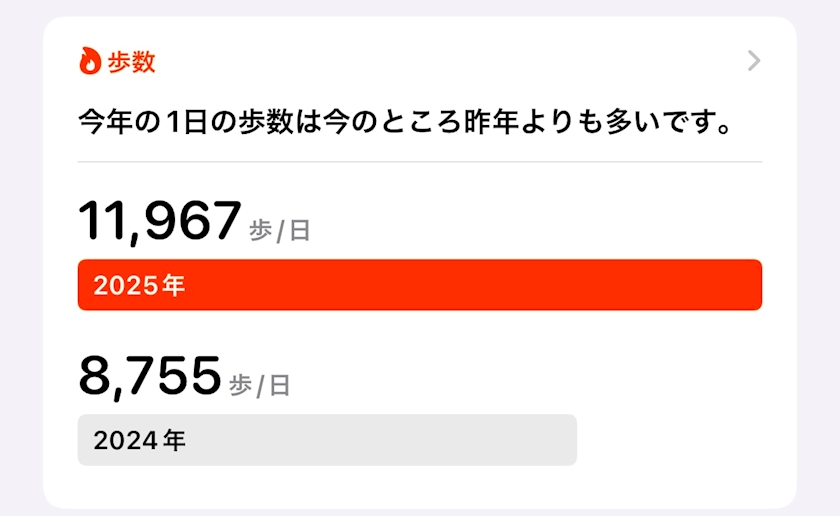
Task: Select the red 2025年 bar
Action: [420, 285]
